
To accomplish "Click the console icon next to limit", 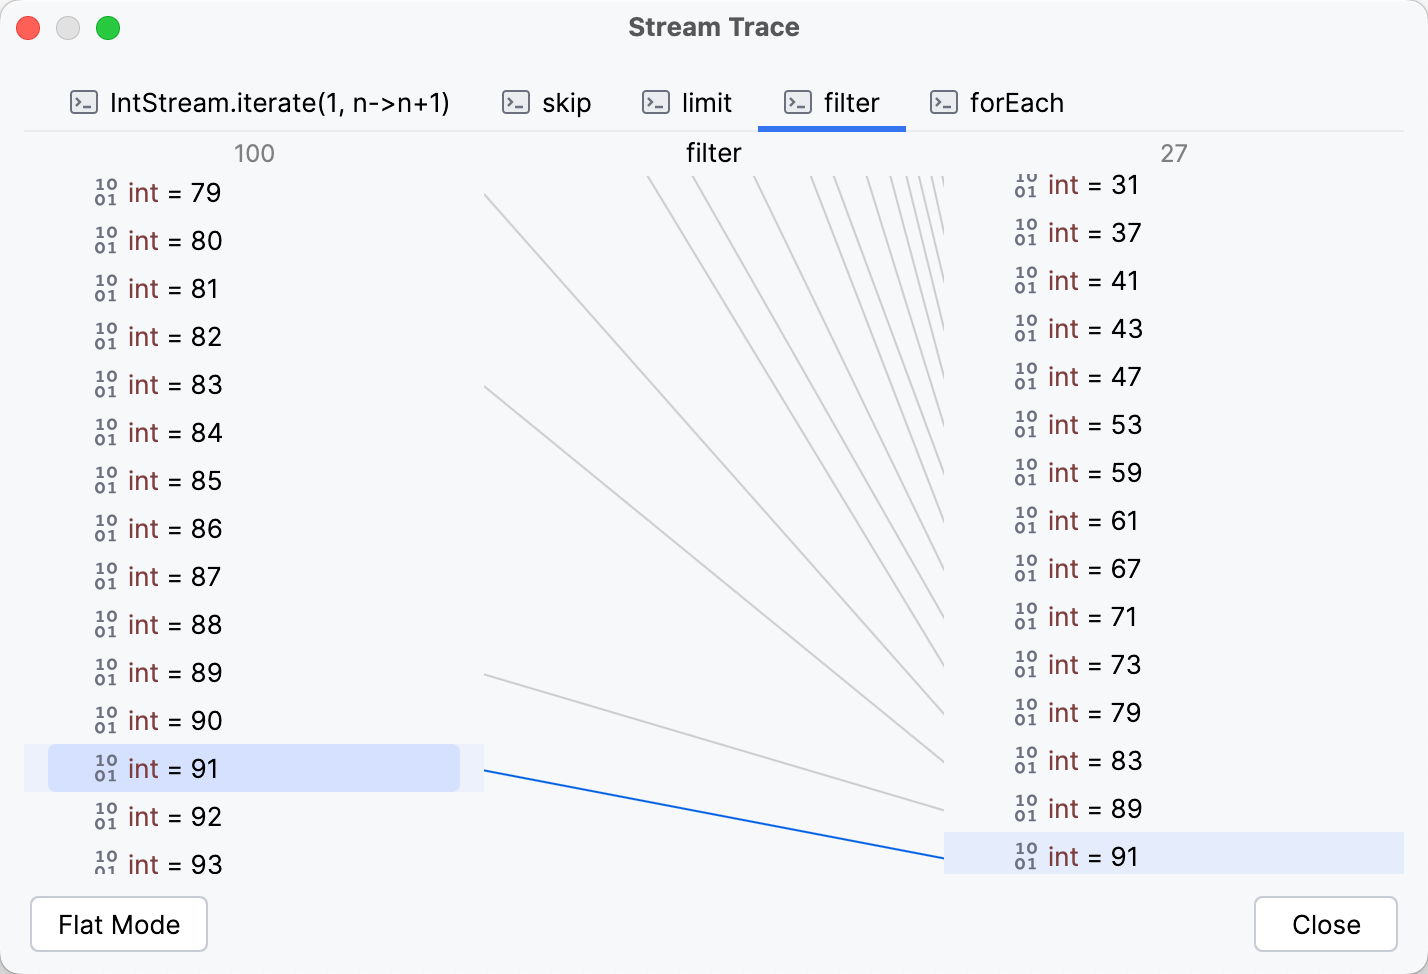I will coord(656,102).
